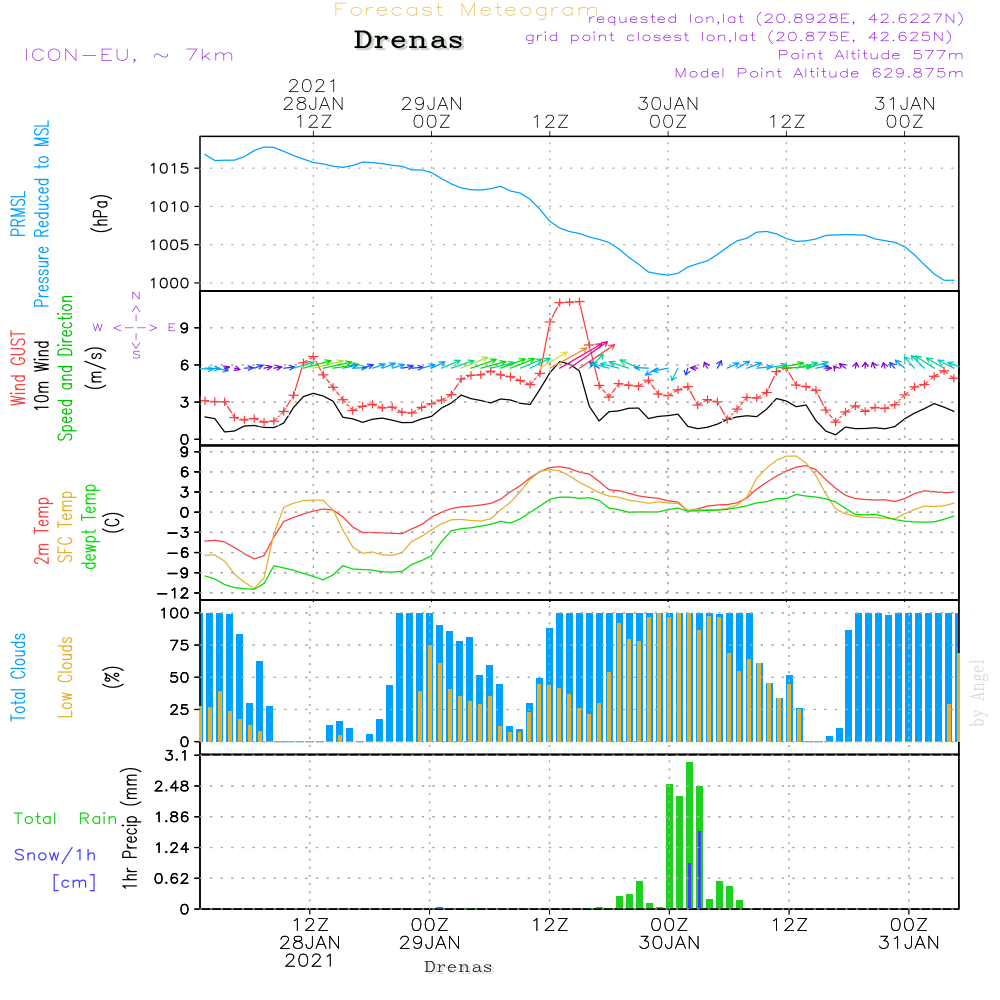The width and height of the screenshot is (1000, 1000).
Task: Select the 'ICON-EU, ~ 7km' model label
Action: coord(128,55)
